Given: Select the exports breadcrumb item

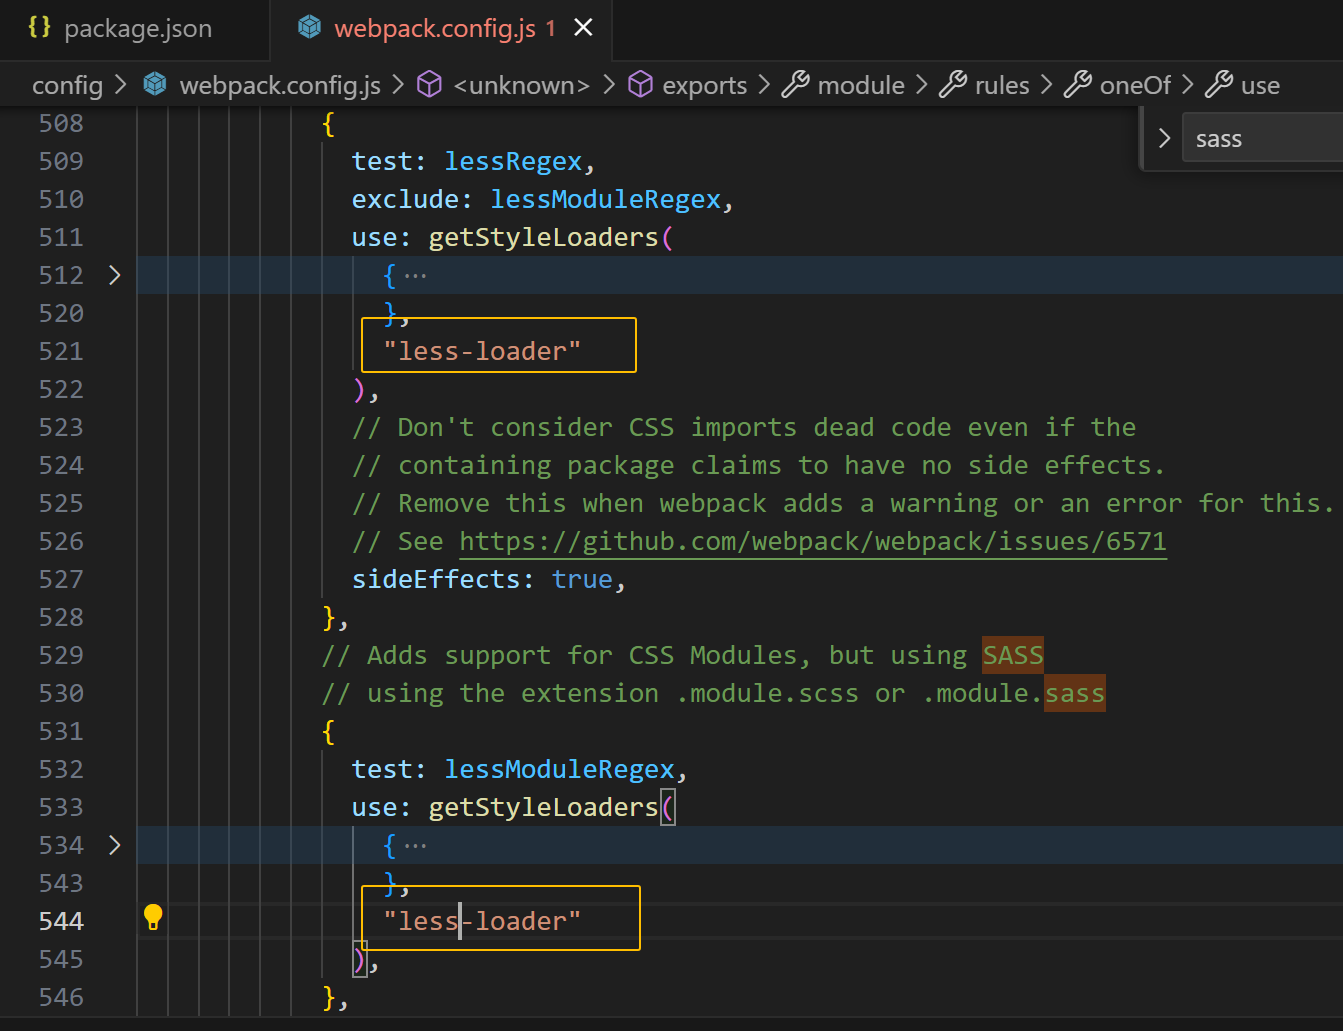Looking at the screenshot, I should pos(704,85).
